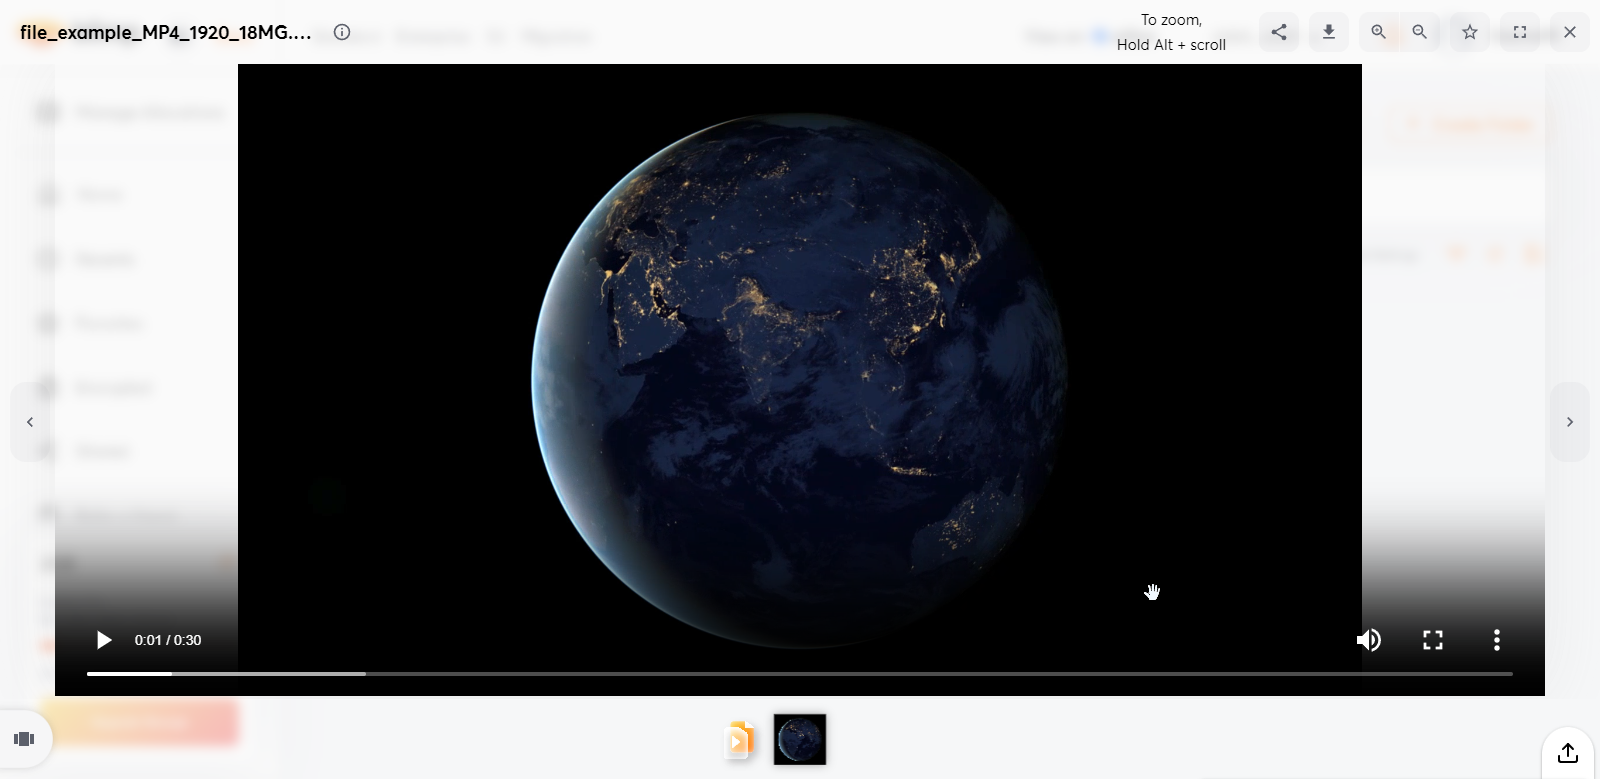Select the orange file thumbnail
The image size is (1600, 779).
740,740
